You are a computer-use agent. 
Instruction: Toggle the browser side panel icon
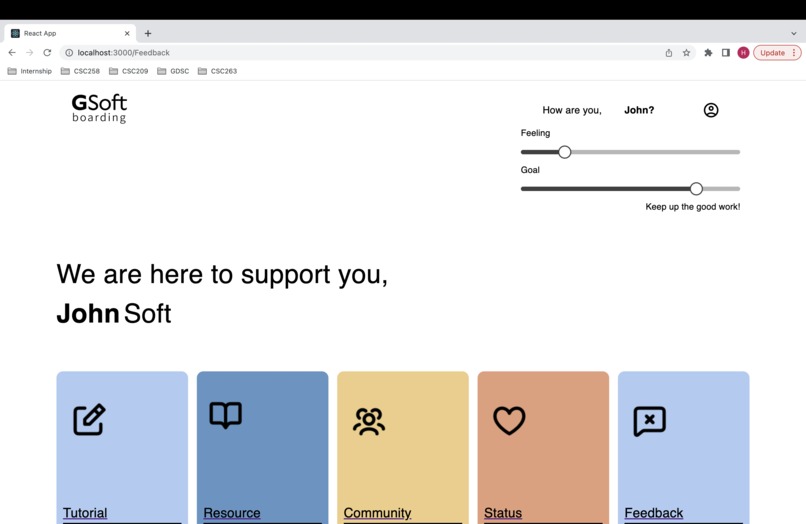tap(726, 52)
